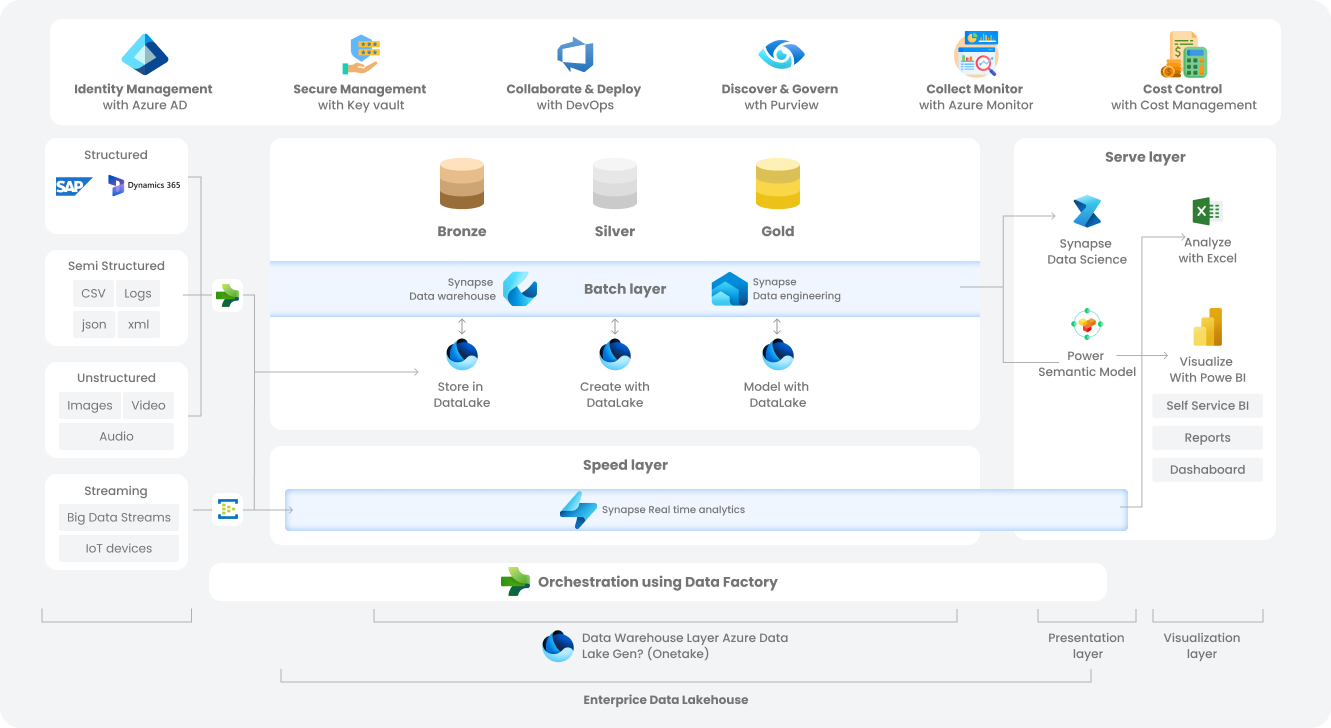Click the Model with DataLake label
The width and height of the screenshot is (1331, 728).
(777, 395)
